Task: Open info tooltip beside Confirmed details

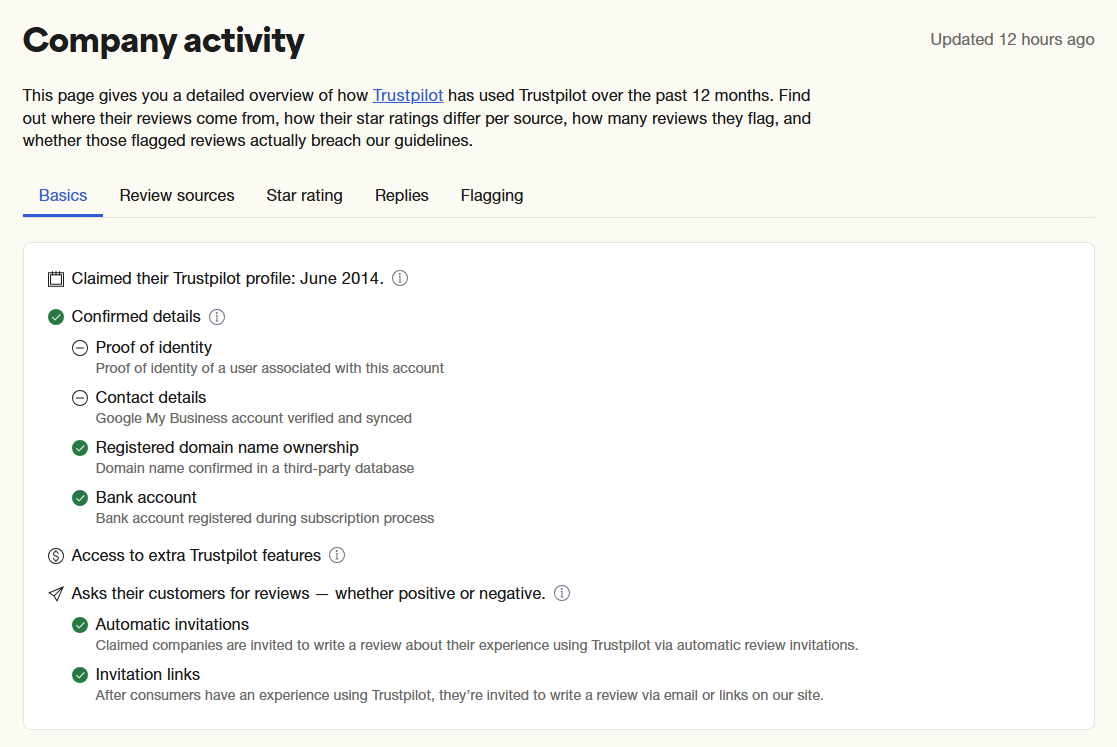Action: click(217, 316)
